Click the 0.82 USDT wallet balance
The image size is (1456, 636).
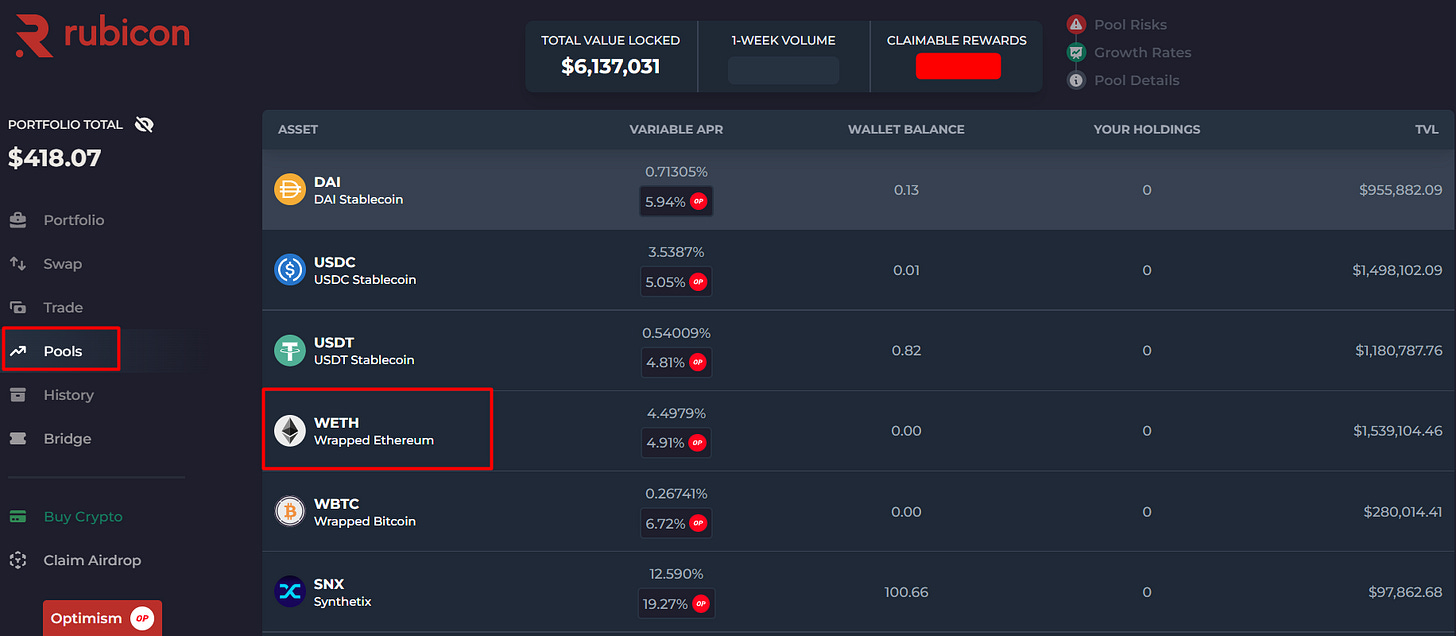[906, 350]
